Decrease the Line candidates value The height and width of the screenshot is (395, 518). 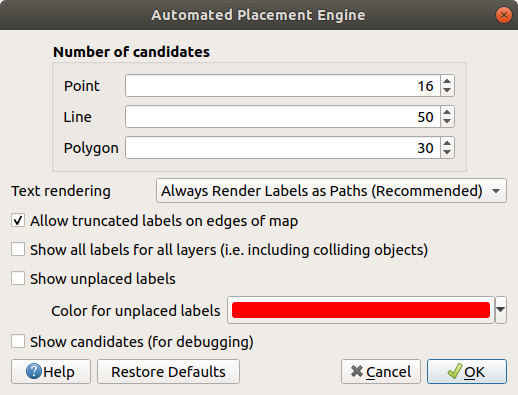447,122
